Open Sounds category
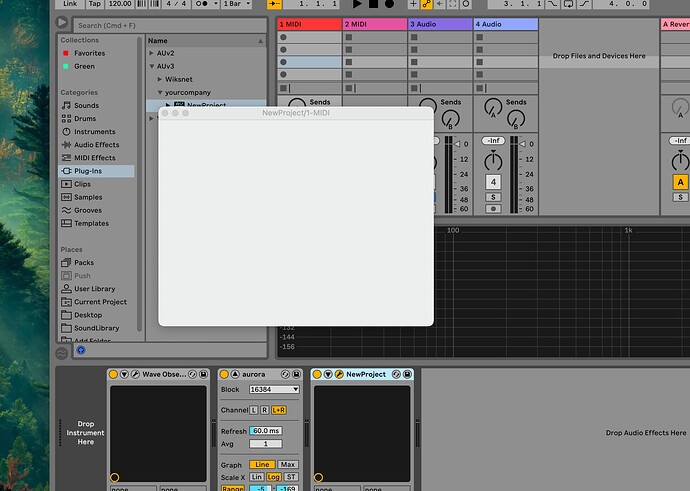This screenshot has height=491, width=690. tap(86, 106)
